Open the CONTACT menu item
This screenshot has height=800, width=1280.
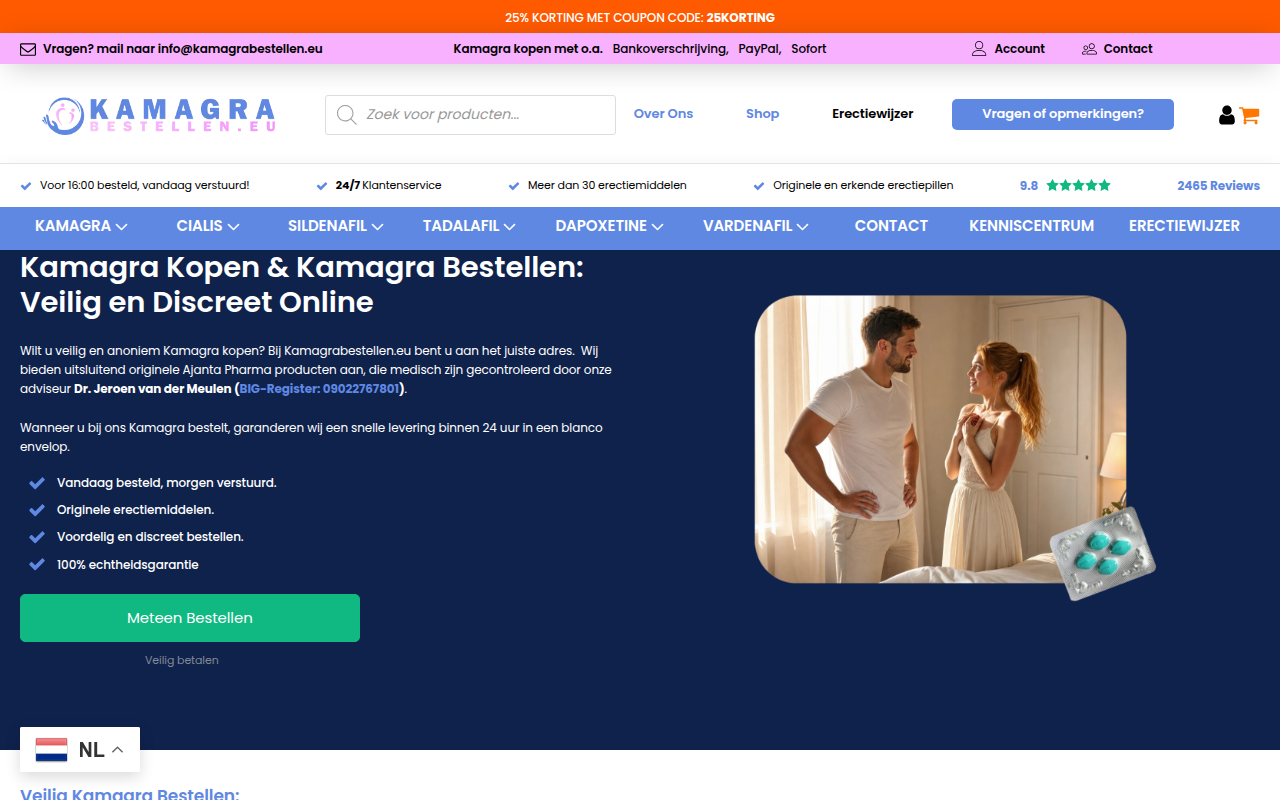(x=891, y=226)
